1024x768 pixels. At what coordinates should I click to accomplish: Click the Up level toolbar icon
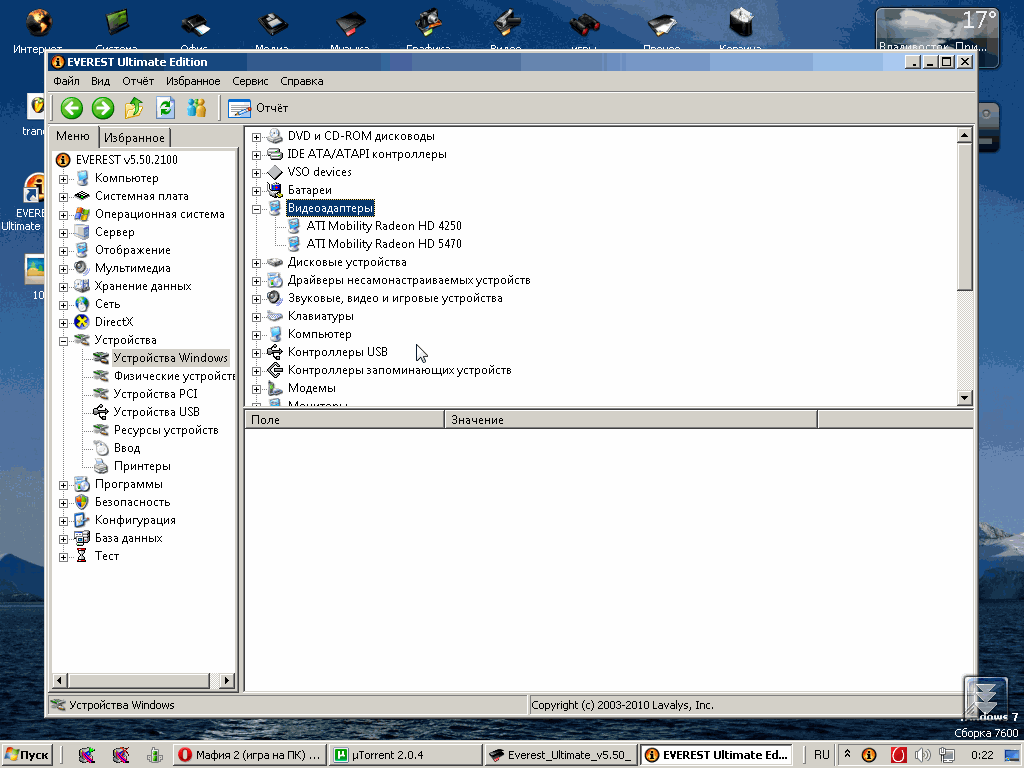click(x=134, y=108)
